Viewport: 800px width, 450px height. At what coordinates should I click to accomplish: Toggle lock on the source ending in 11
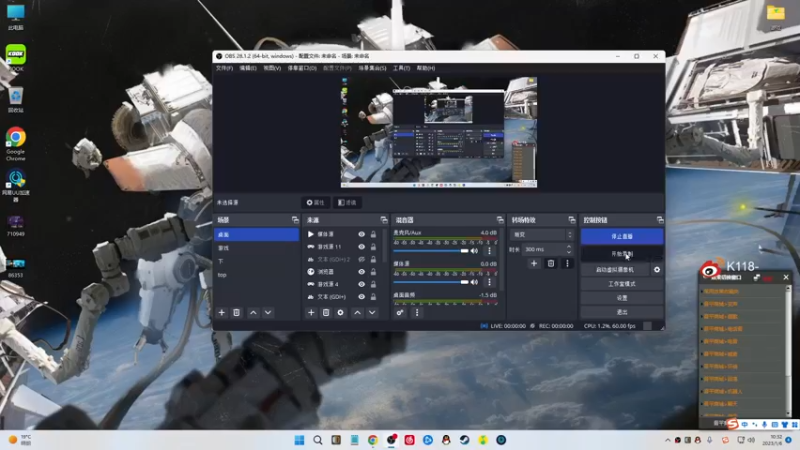[373, 246]
